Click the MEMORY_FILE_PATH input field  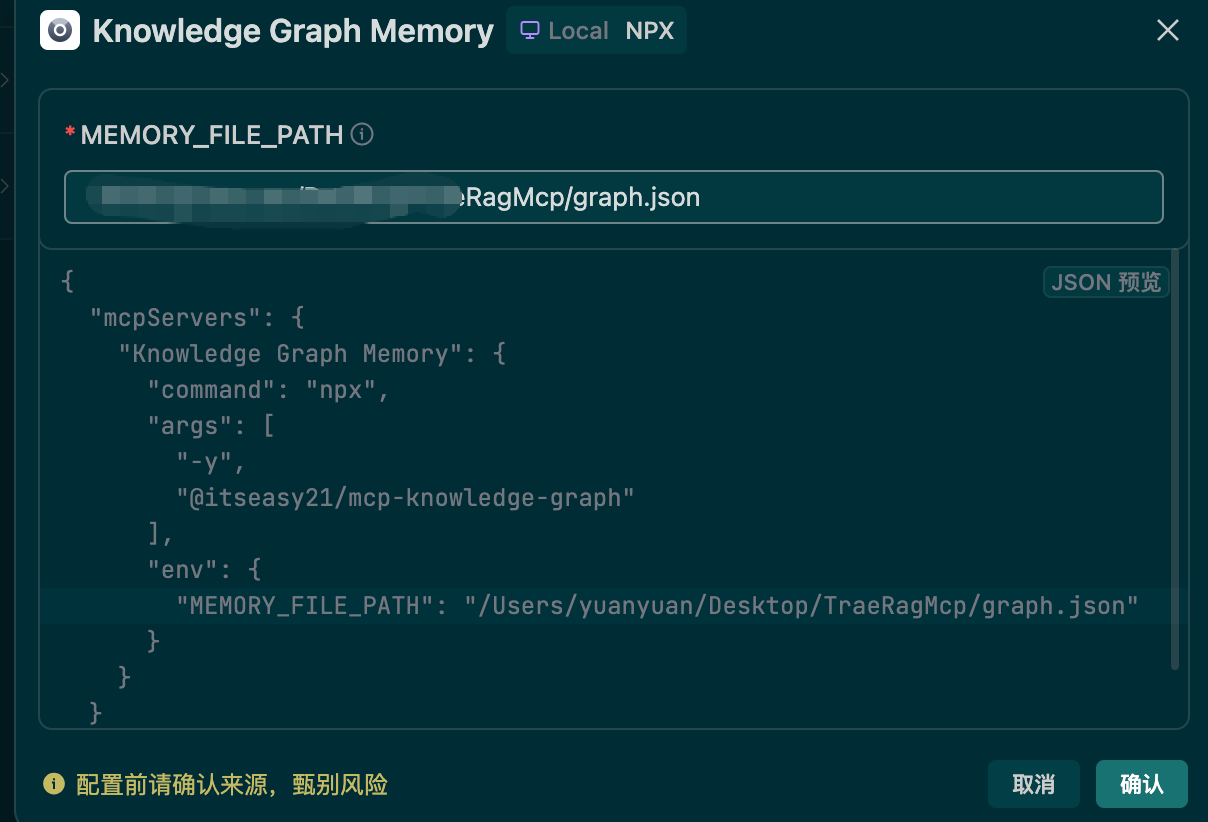[x=613, y=197]
